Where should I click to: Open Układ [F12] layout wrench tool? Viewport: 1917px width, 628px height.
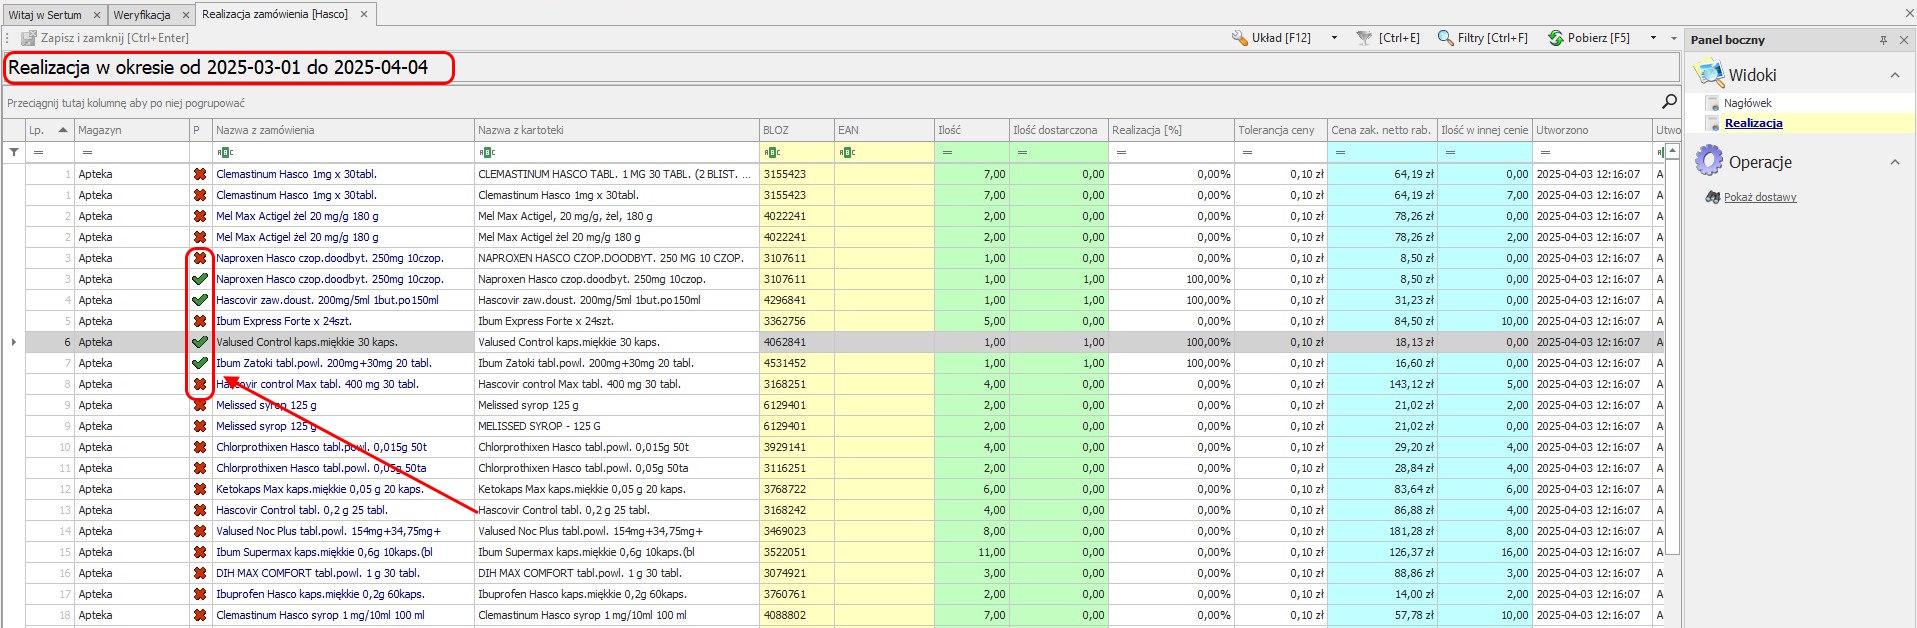tap(1239, 38)
